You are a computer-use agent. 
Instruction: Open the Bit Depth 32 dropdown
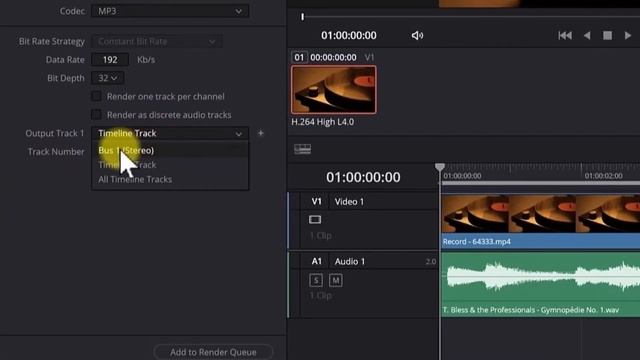tap(107, 78)
